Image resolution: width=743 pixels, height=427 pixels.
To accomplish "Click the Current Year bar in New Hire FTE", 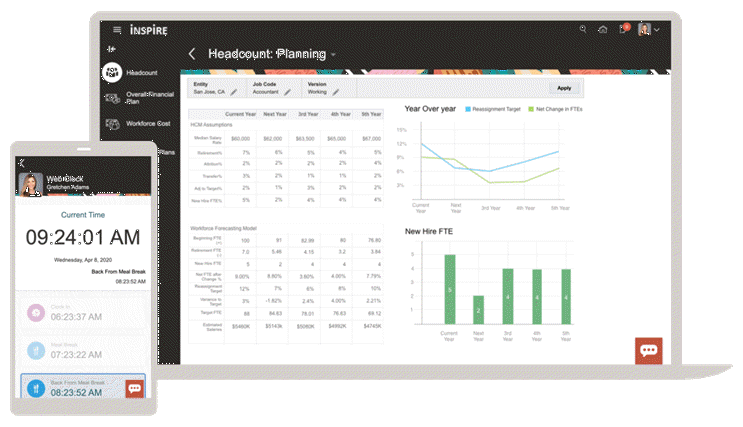I will 450,290.
